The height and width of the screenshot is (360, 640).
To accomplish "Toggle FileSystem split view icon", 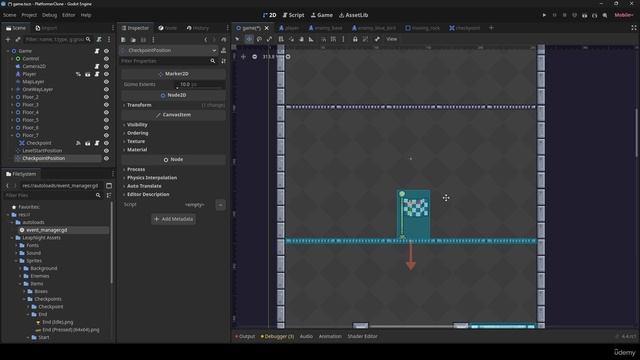I will pyautogui.click(x=109, y=186).
